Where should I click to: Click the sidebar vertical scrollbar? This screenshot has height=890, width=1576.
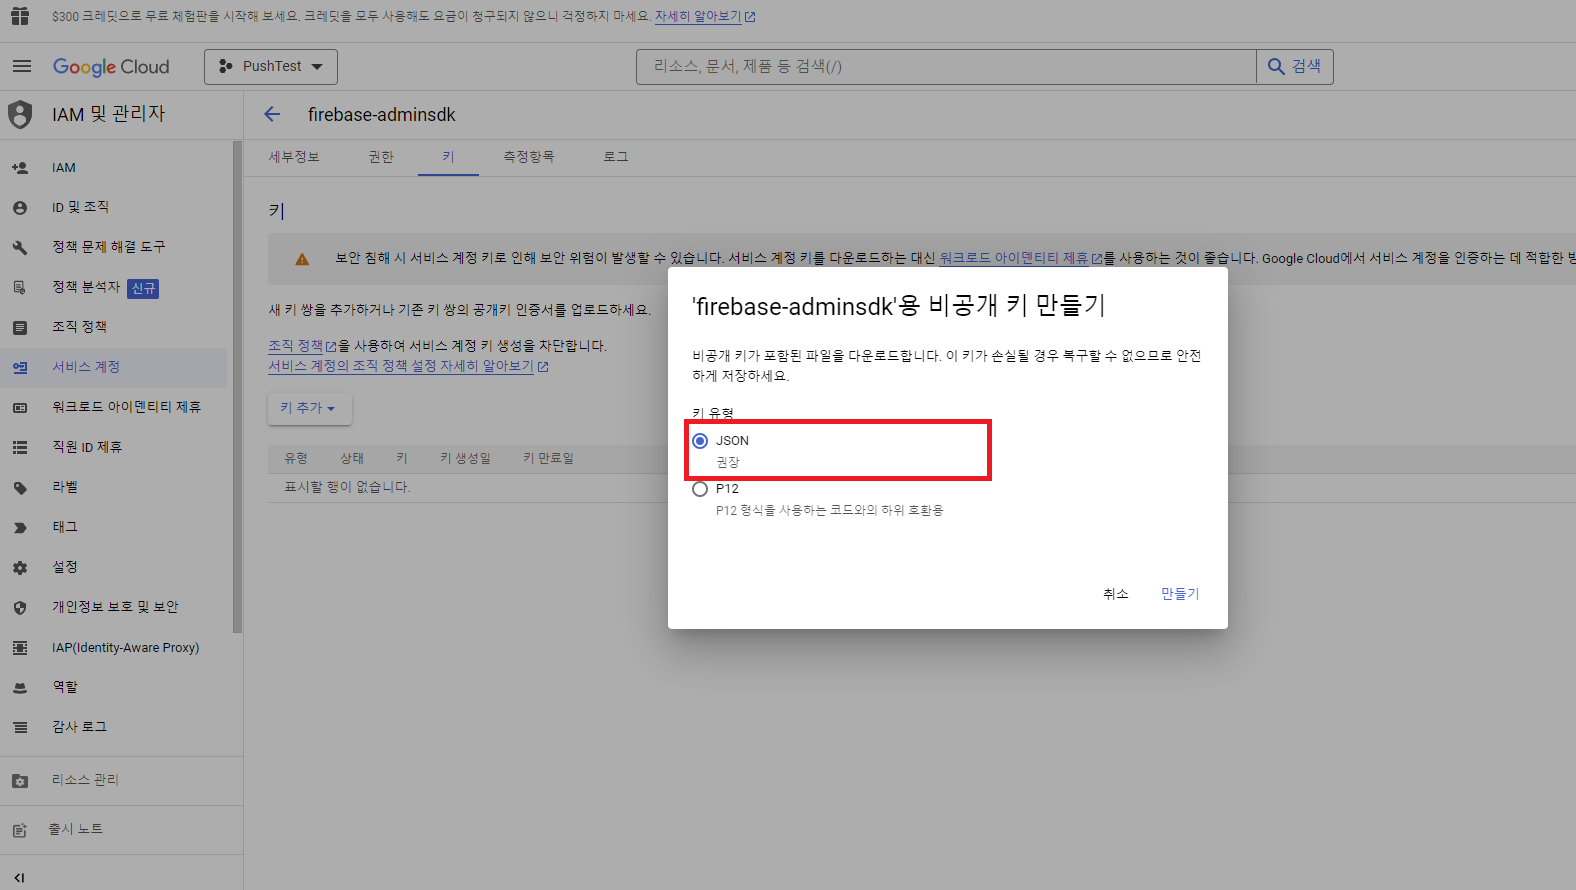[x=237, y=387]
